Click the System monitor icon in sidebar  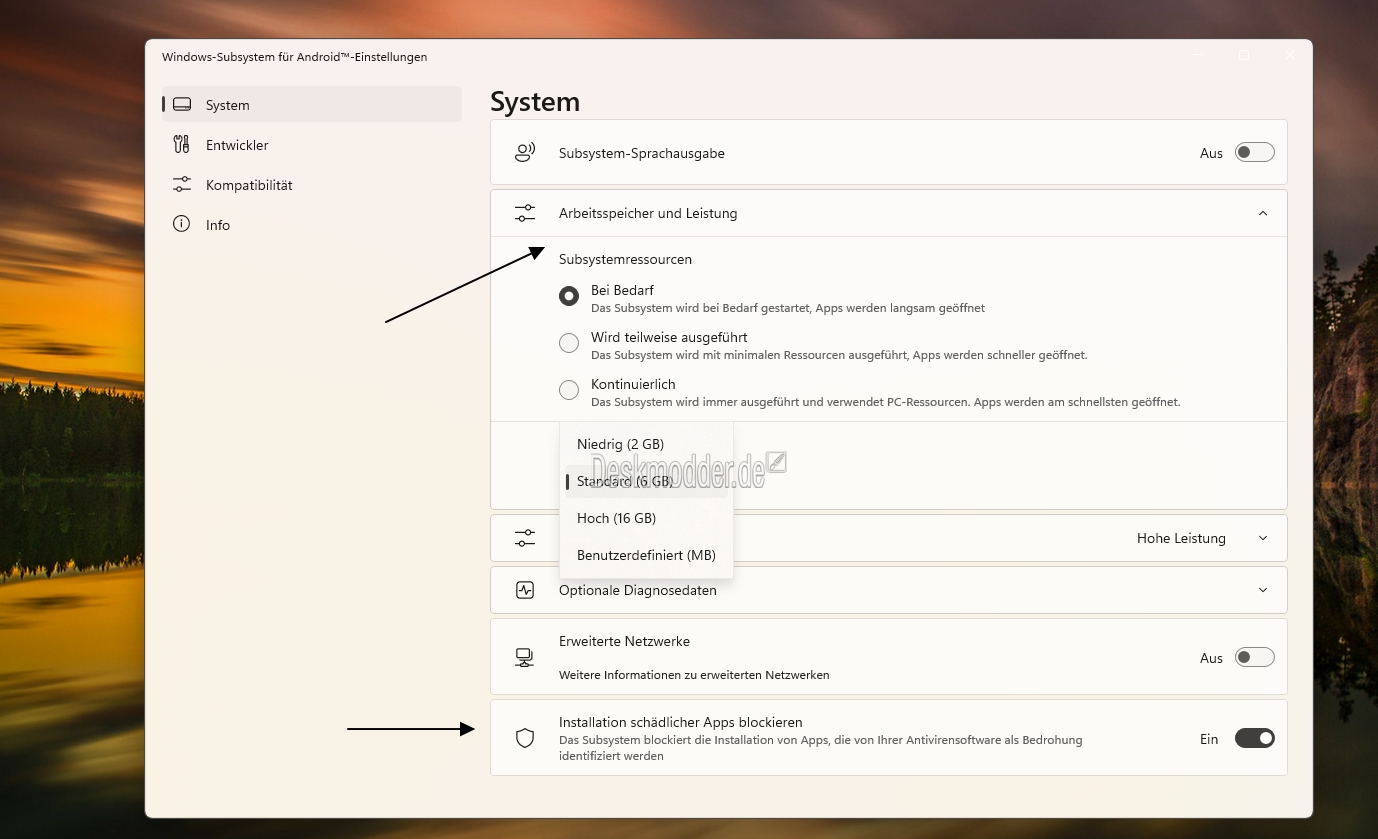click(181, 105)
